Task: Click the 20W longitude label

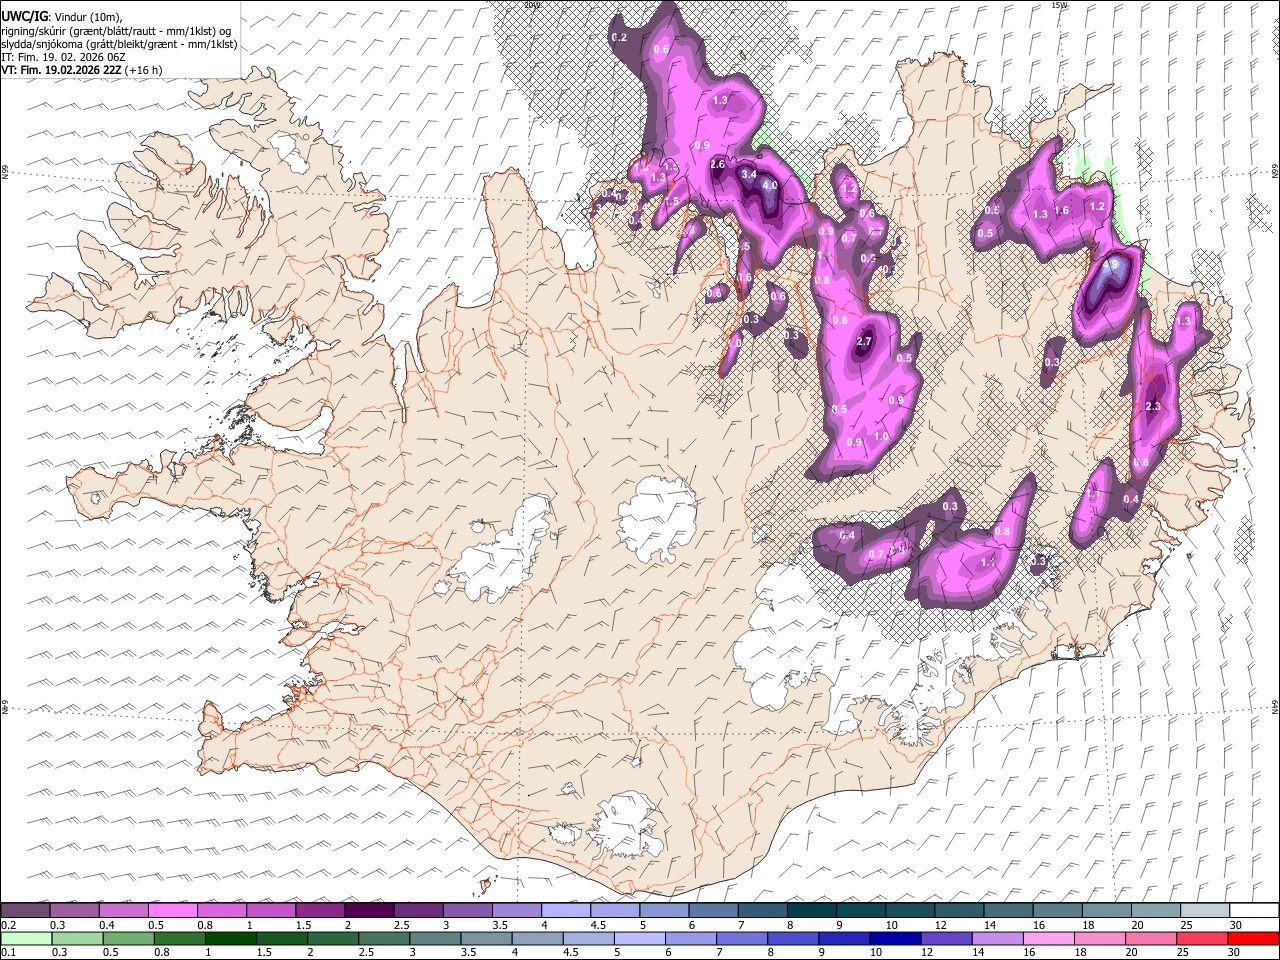Action: (532, 4)
